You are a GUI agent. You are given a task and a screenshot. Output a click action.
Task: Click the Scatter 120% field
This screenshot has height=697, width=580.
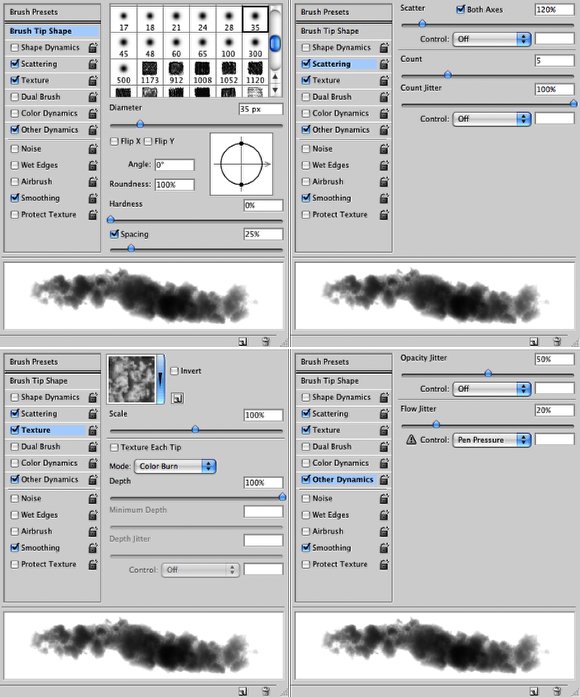[x=554, y=9]
